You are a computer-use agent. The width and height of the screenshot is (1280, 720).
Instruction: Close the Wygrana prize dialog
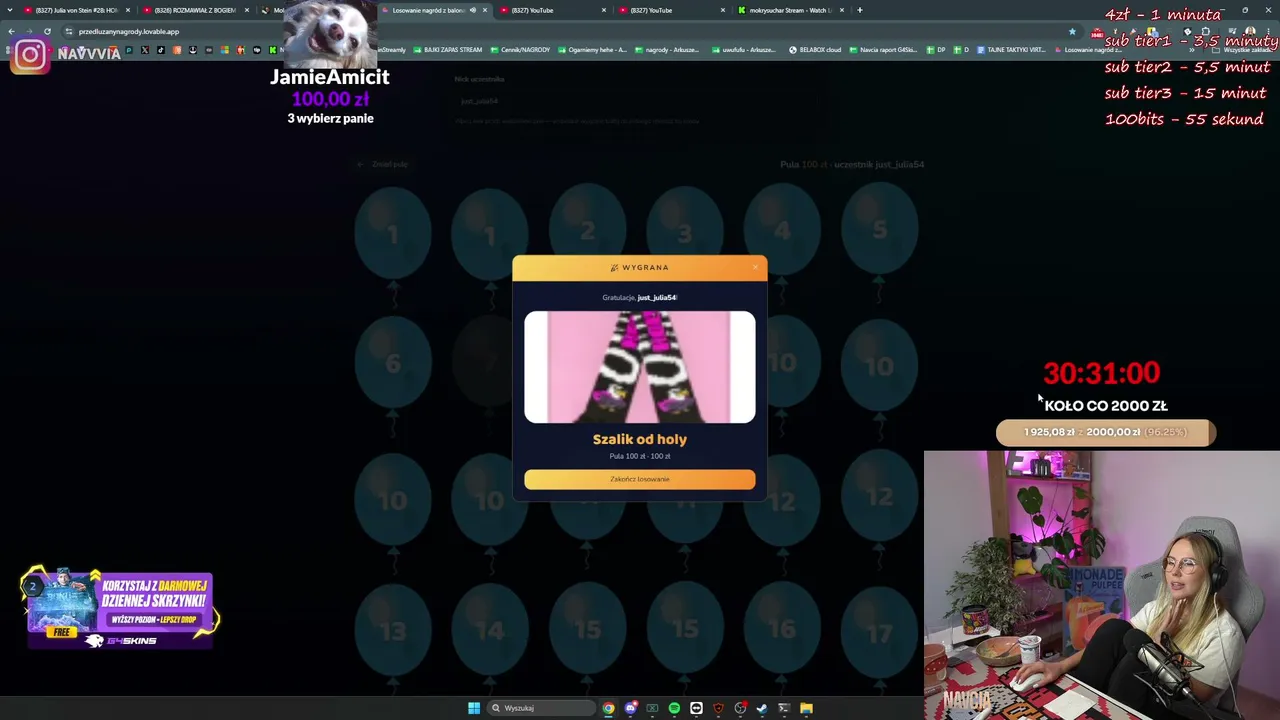tap(755, 267)
